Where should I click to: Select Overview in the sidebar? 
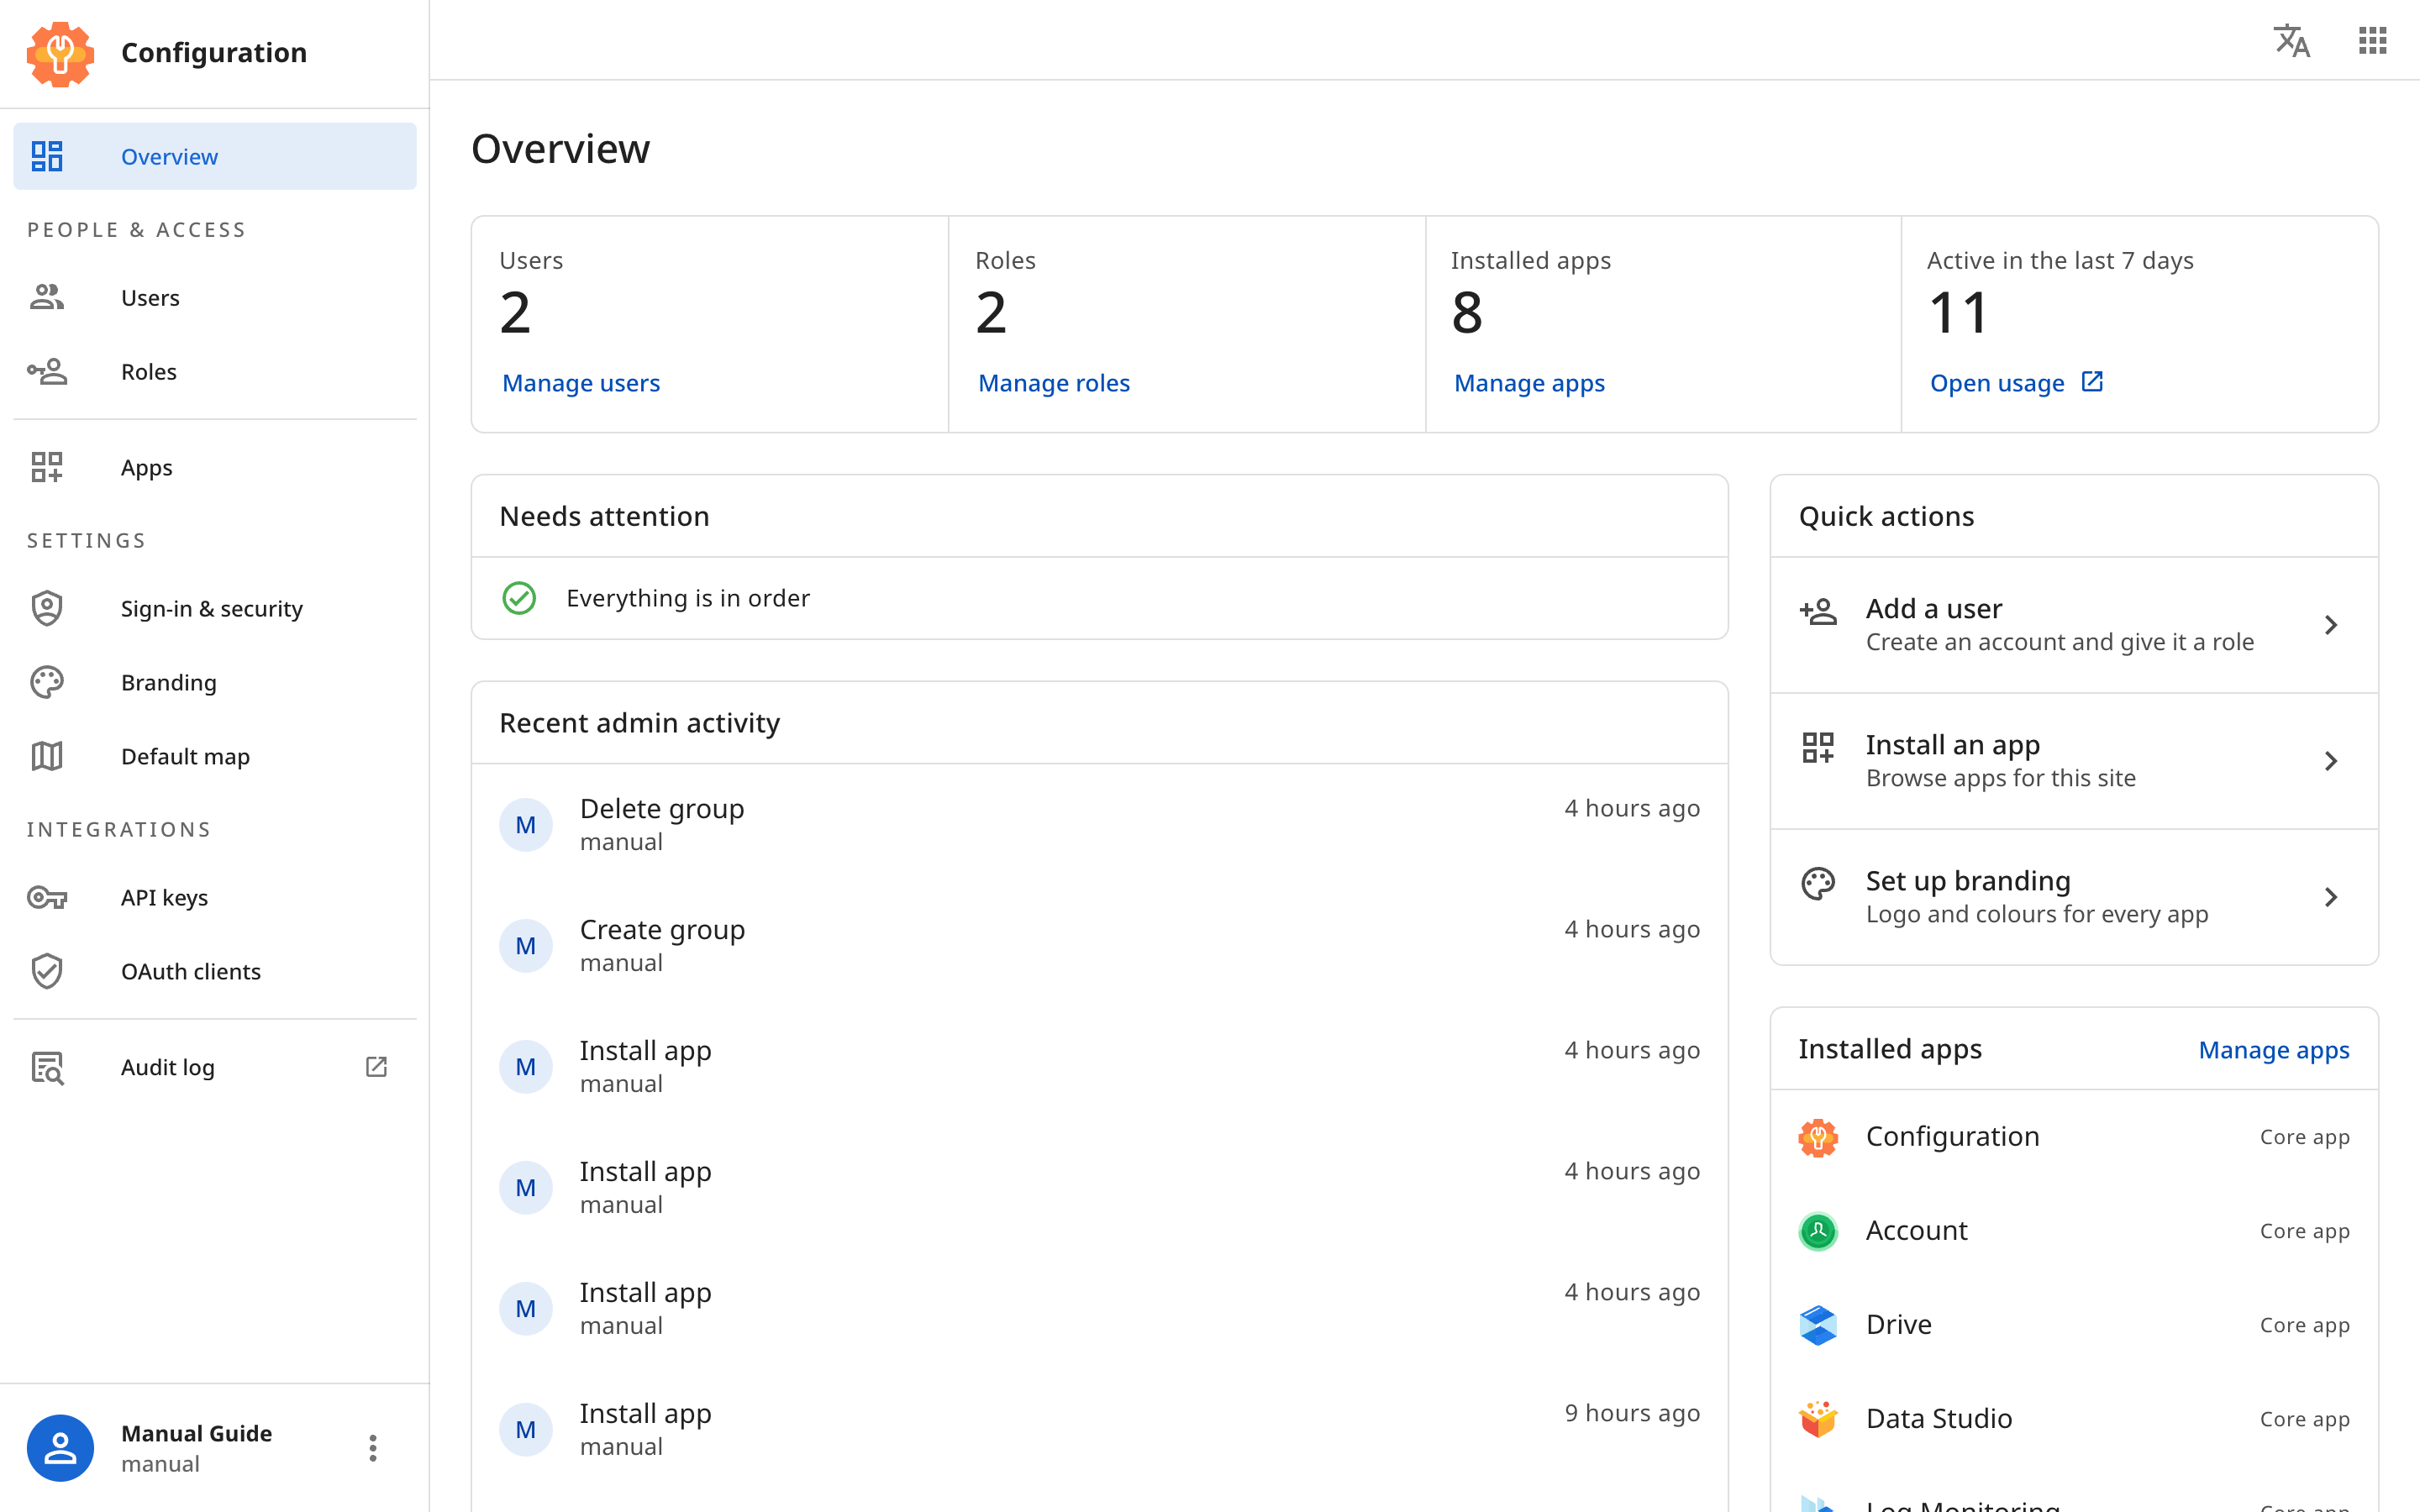coord(215,156)
